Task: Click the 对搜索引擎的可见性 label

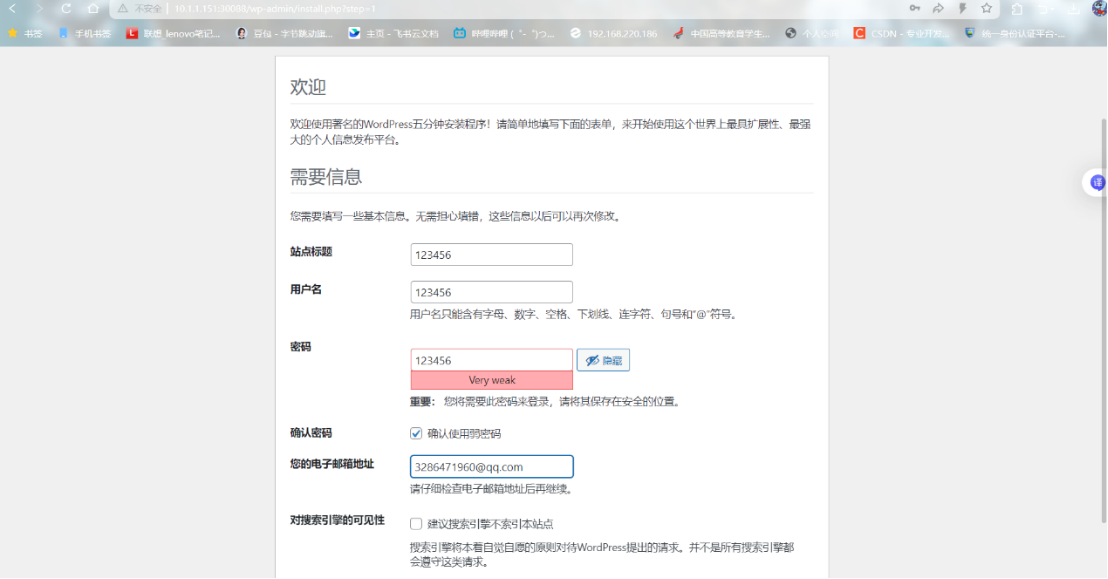Action: coord(337,520)
